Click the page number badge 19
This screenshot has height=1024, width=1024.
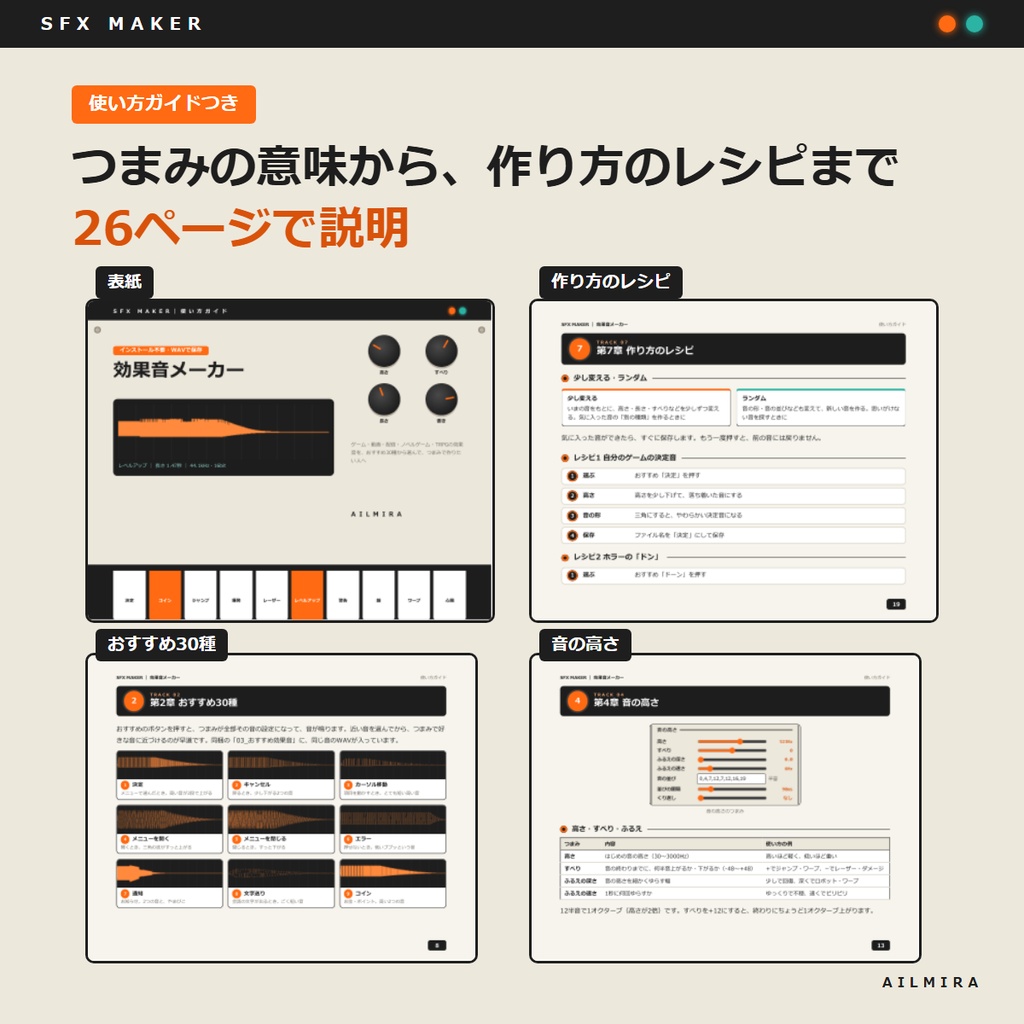[x=895, y=604]
